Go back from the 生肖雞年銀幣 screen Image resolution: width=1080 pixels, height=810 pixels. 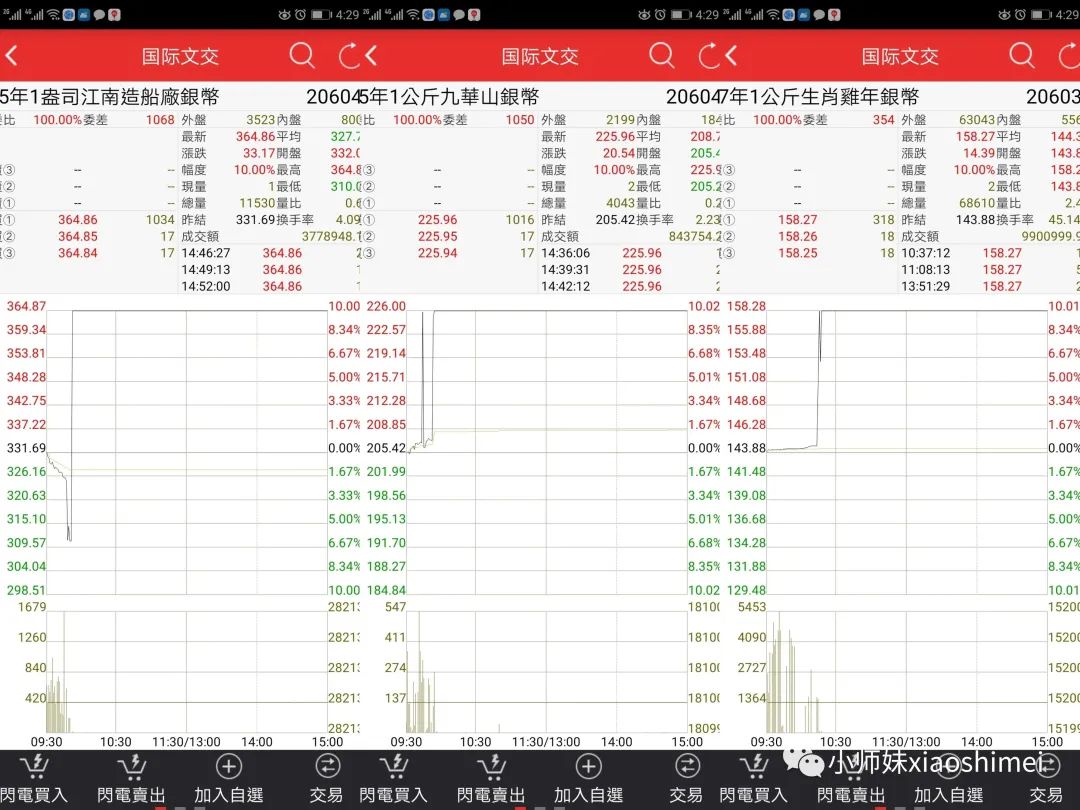coord(731,55)
